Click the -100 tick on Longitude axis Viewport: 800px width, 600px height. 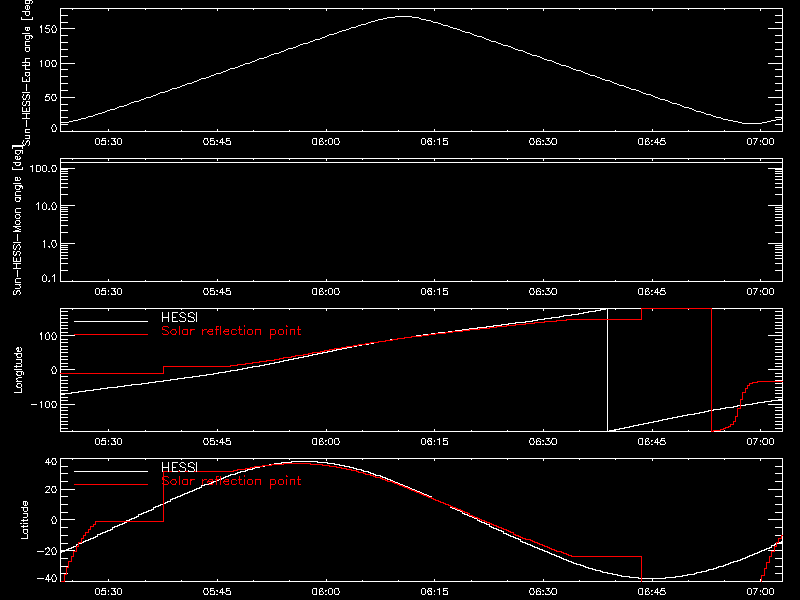[x=44, y=404]
